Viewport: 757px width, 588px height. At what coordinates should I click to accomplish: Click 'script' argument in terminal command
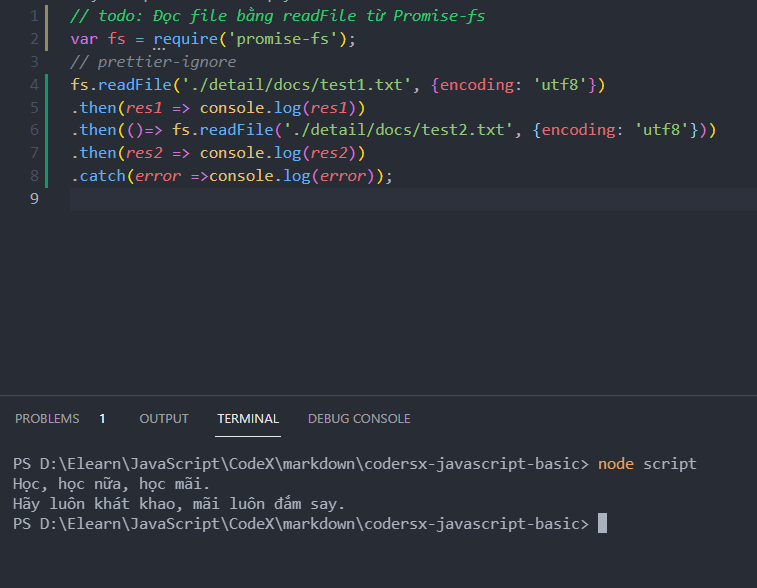coord(670,464)
